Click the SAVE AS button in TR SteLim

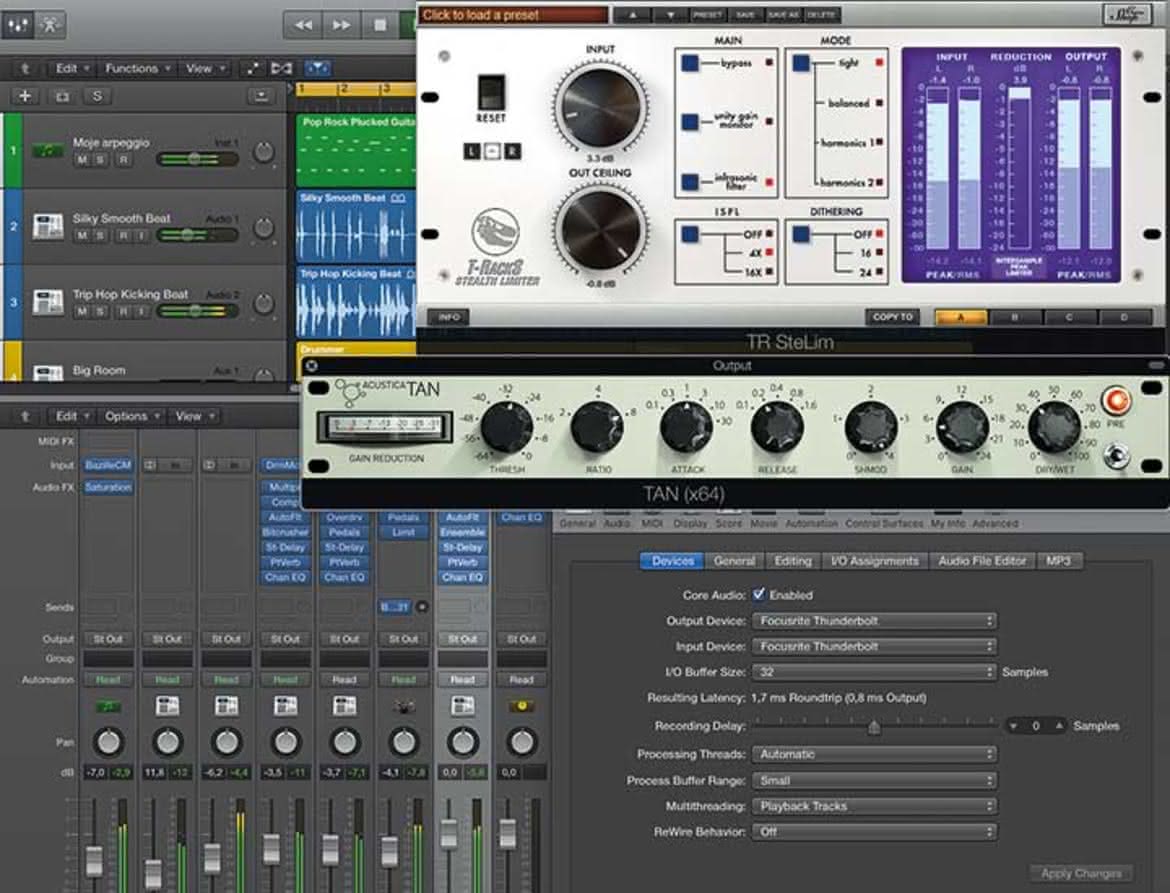point(783,15)
